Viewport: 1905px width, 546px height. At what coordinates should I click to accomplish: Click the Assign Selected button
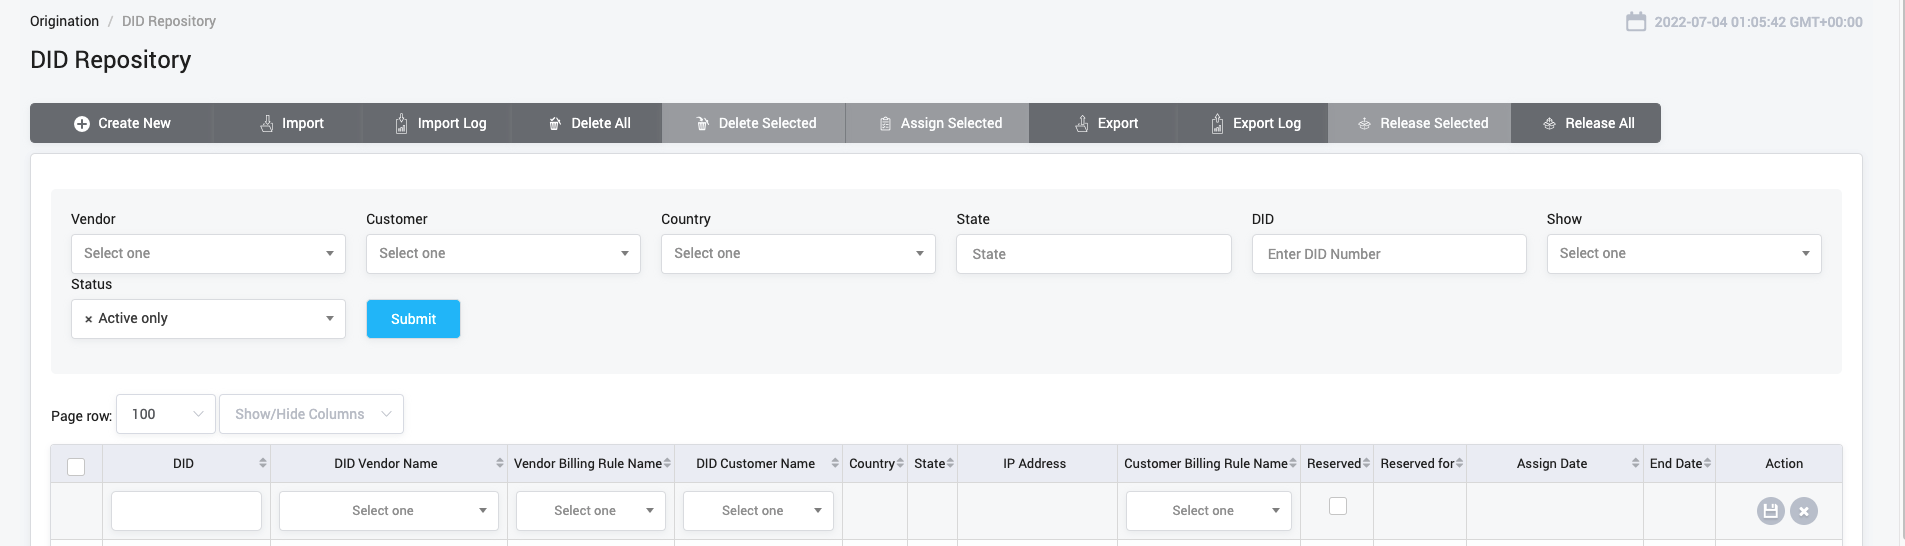[x=937, y=123]
